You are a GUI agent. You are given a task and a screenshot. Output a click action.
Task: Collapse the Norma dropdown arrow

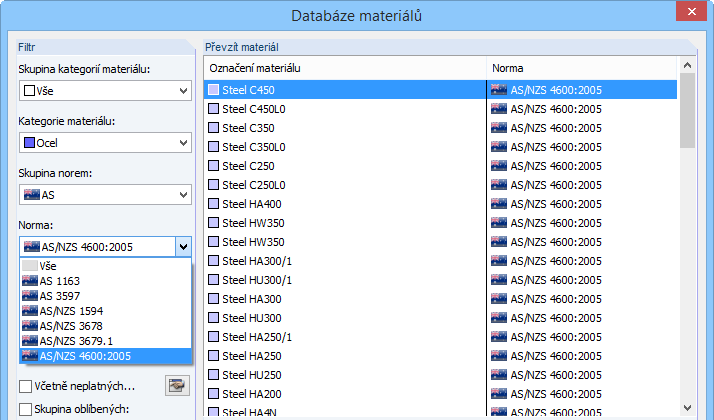183,247
